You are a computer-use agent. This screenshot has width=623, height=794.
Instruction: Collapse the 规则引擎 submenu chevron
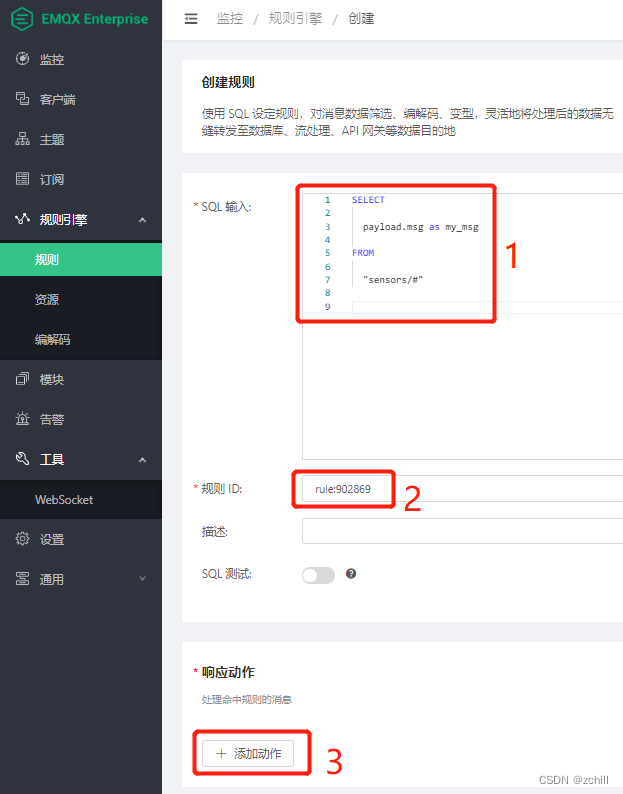142,220
